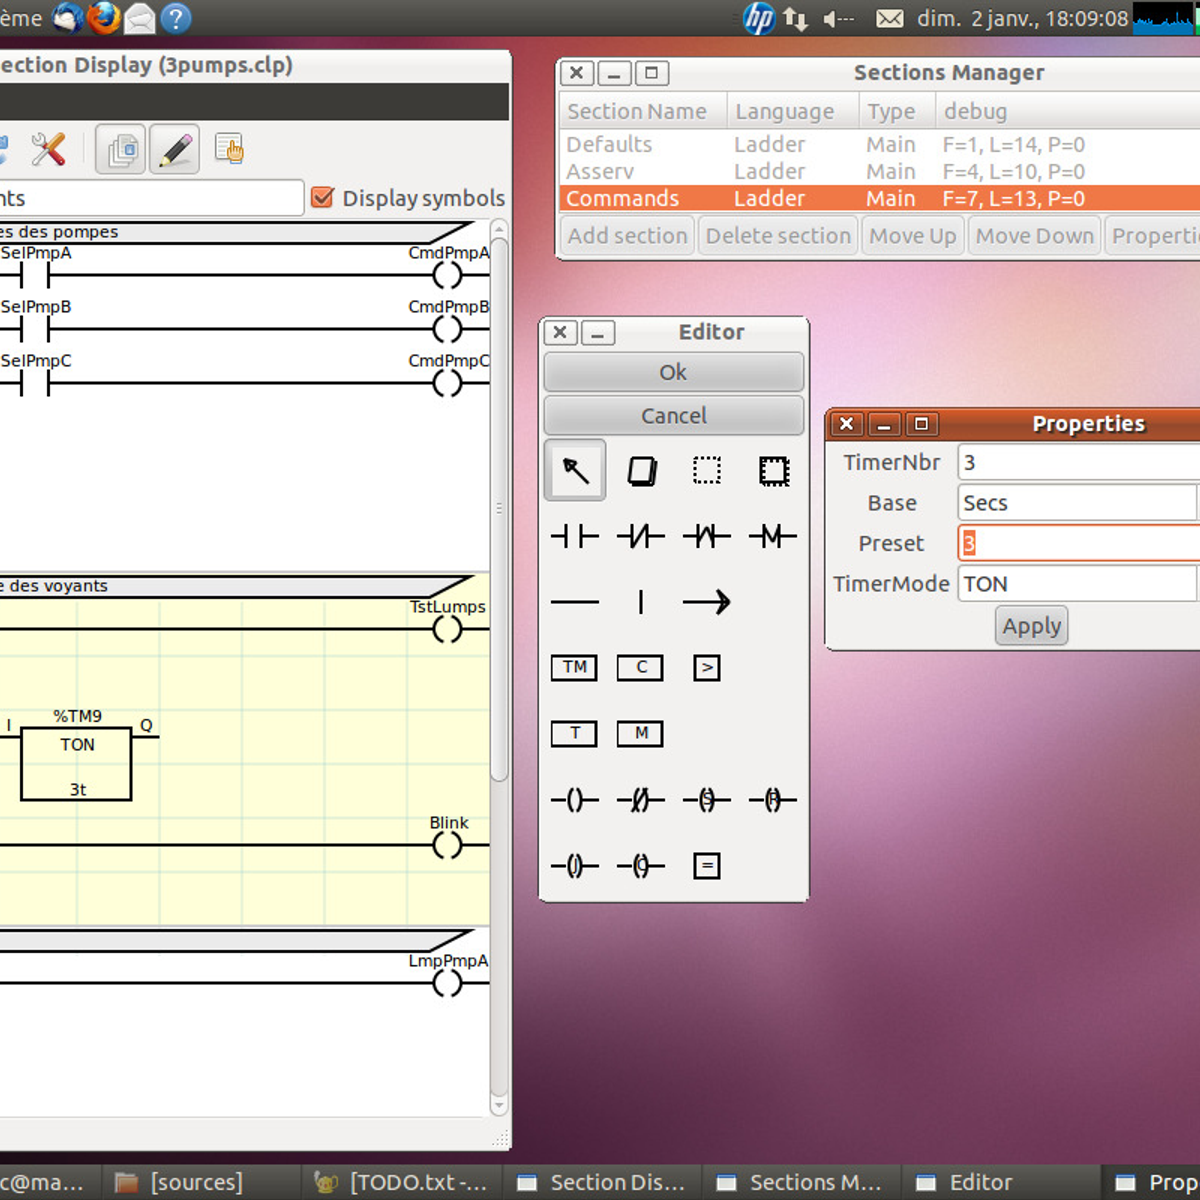Pick the C counter block element
Viewport: 1200px width, 1200px height.
coord(640,668)
